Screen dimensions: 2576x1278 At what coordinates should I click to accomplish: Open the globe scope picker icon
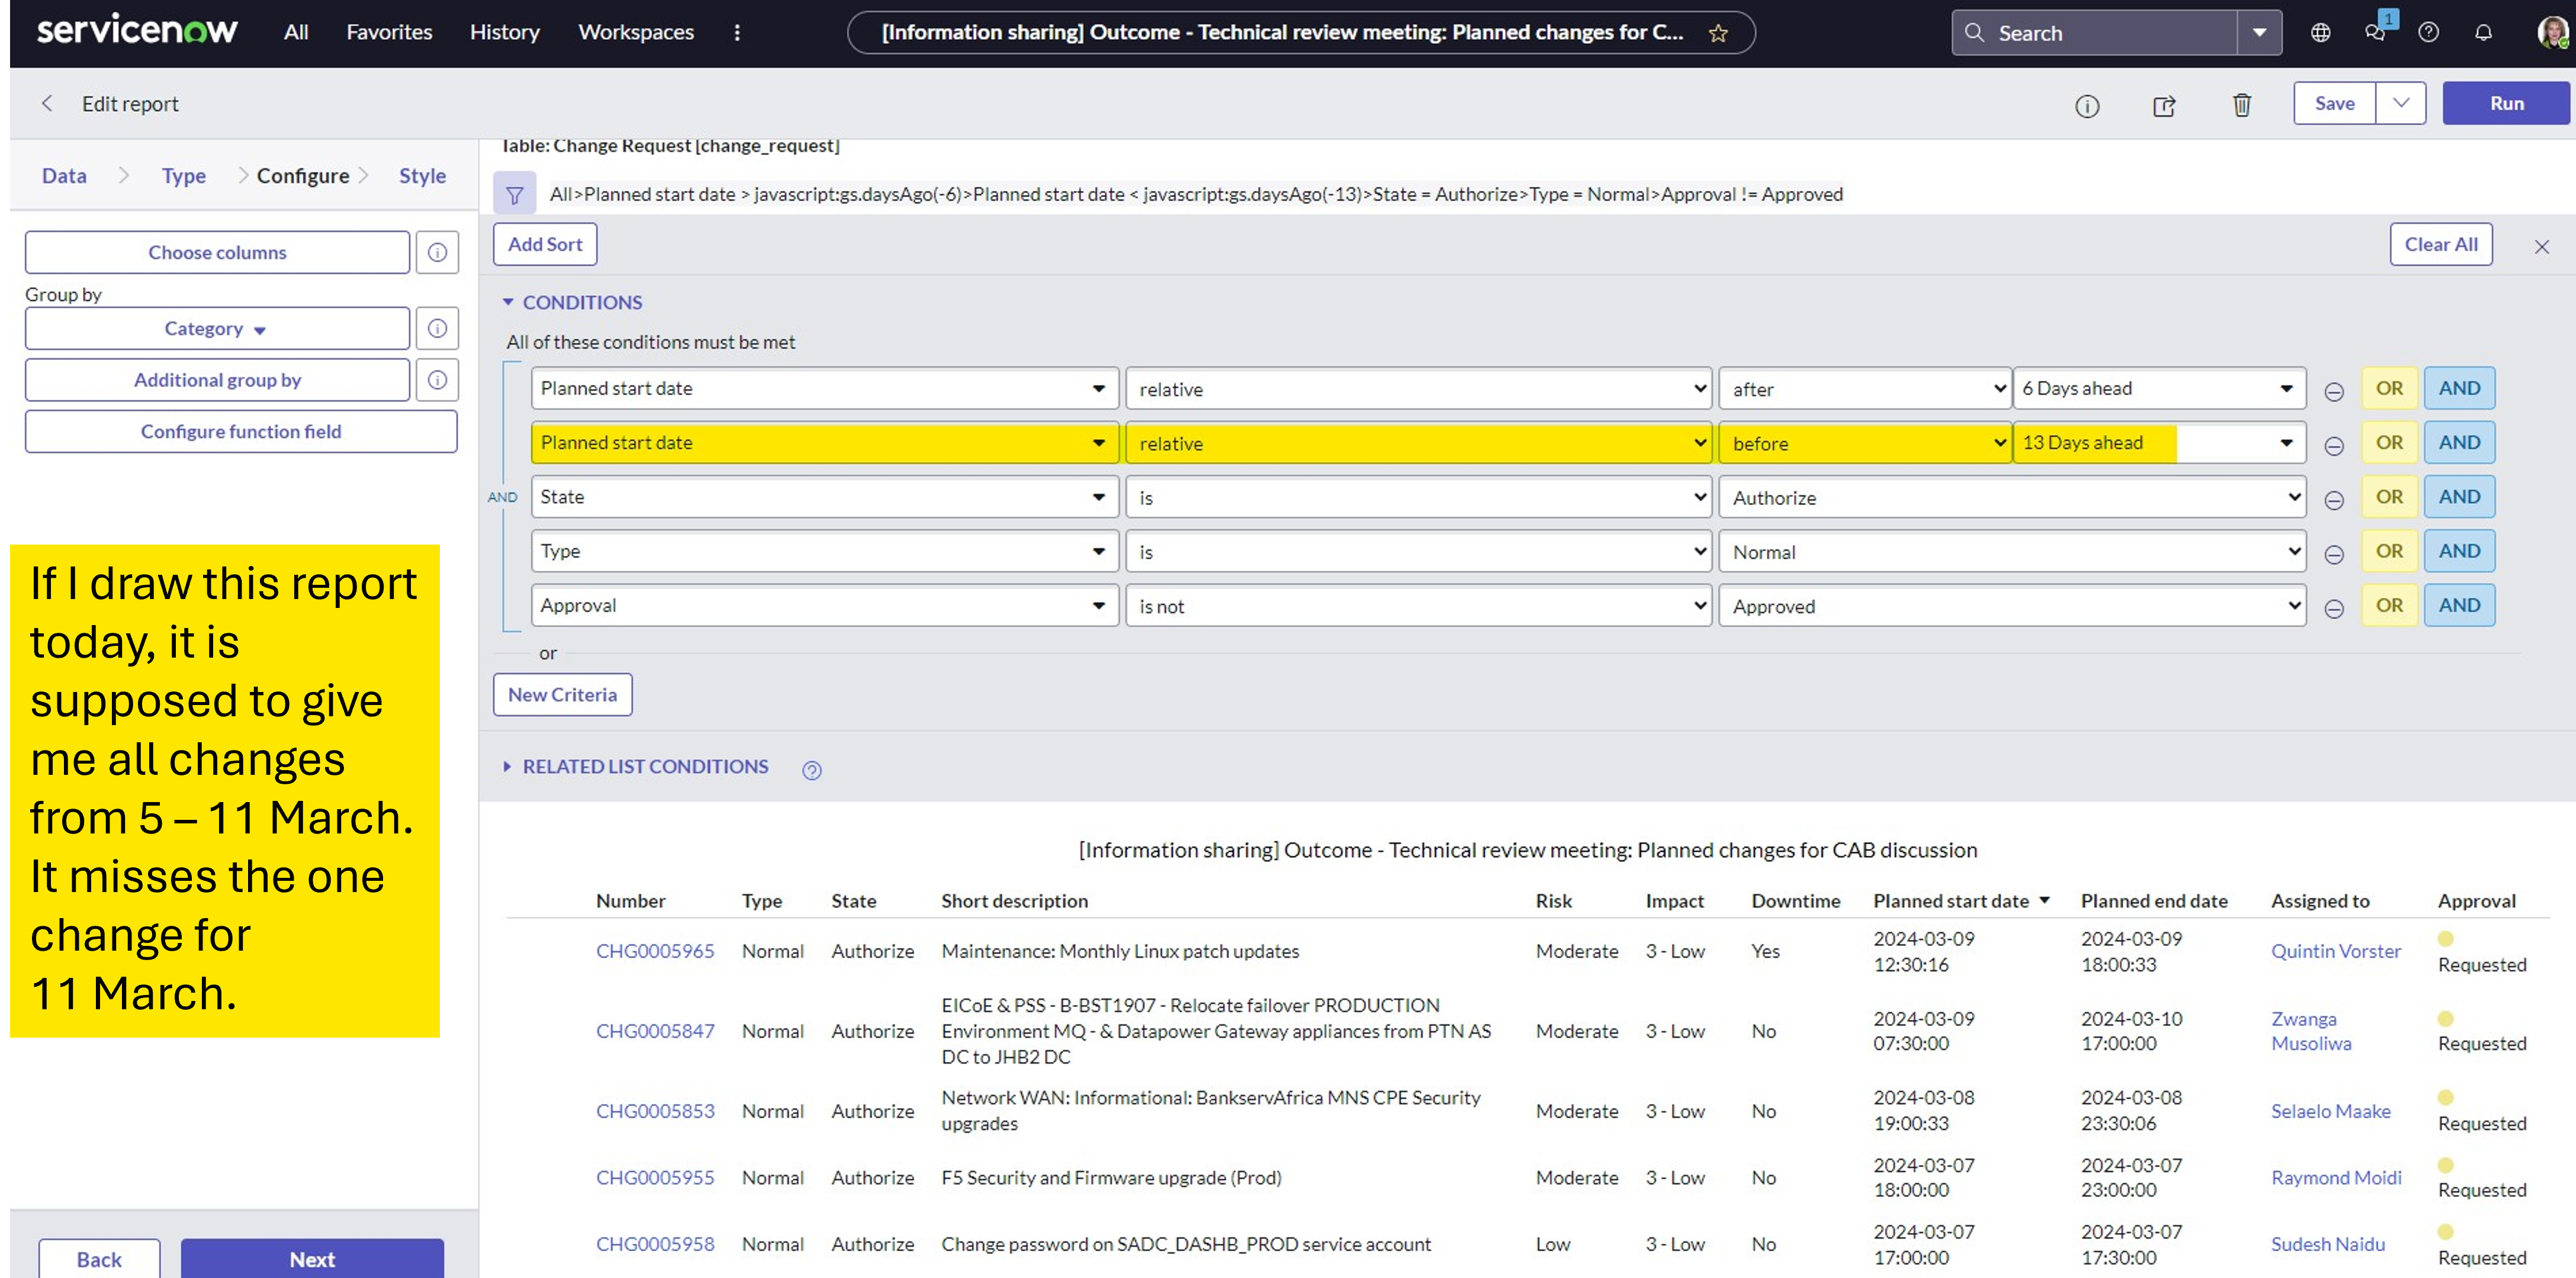click(x=2320, y=33)
